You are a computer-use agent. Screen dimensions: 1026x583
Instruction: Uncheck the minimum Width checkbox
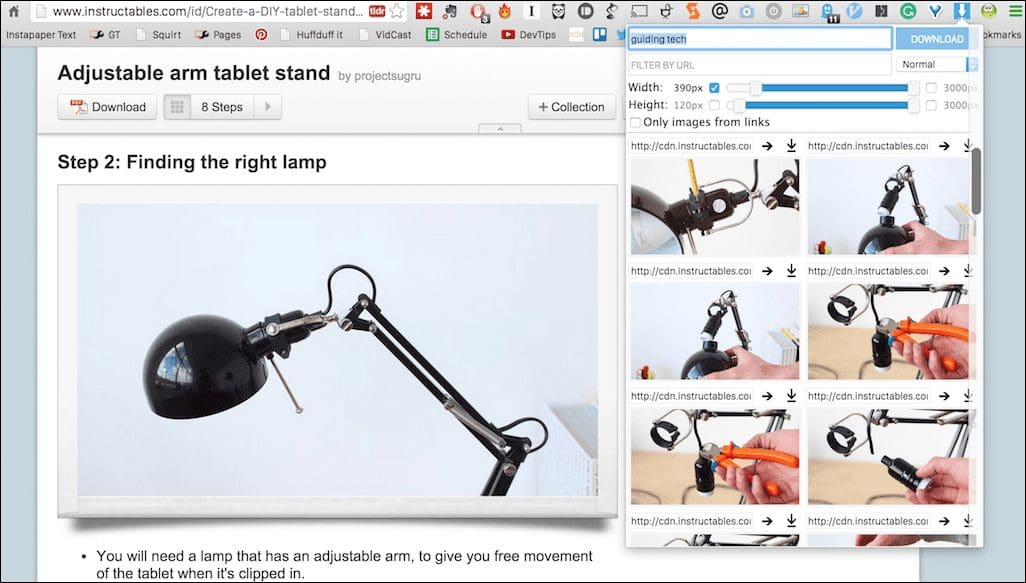(714, 88)
